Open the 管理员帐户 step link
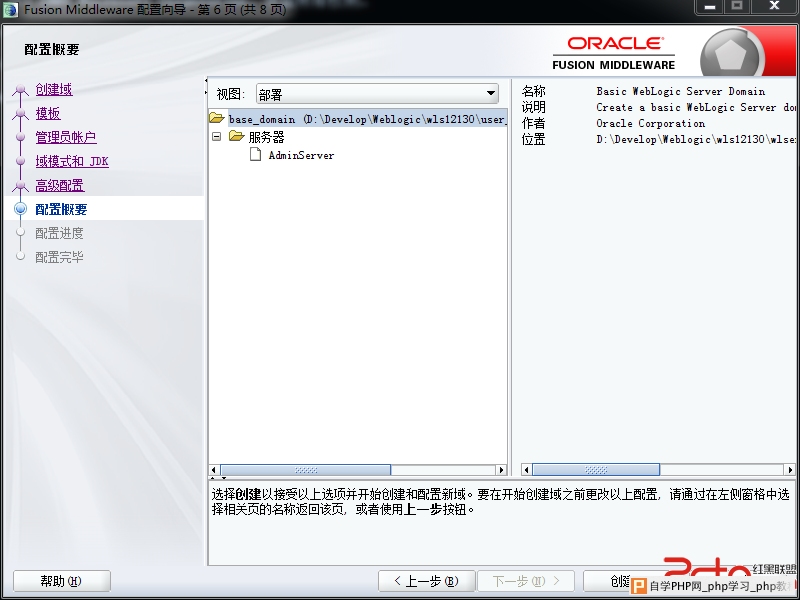Viewport: 800px width, 600px height. click(x=66, y=137)
